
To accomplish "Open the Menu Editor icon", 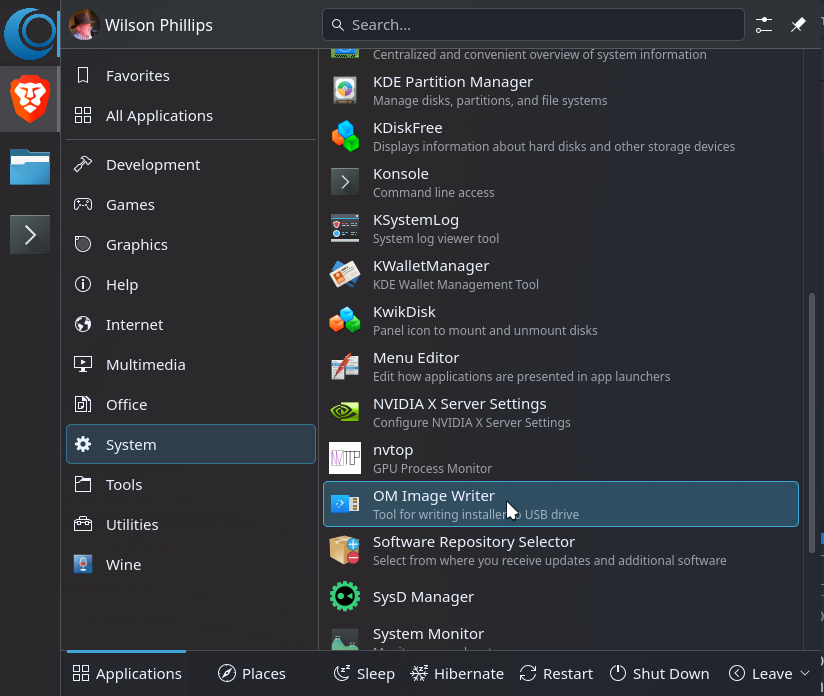I will pos(345,366).
